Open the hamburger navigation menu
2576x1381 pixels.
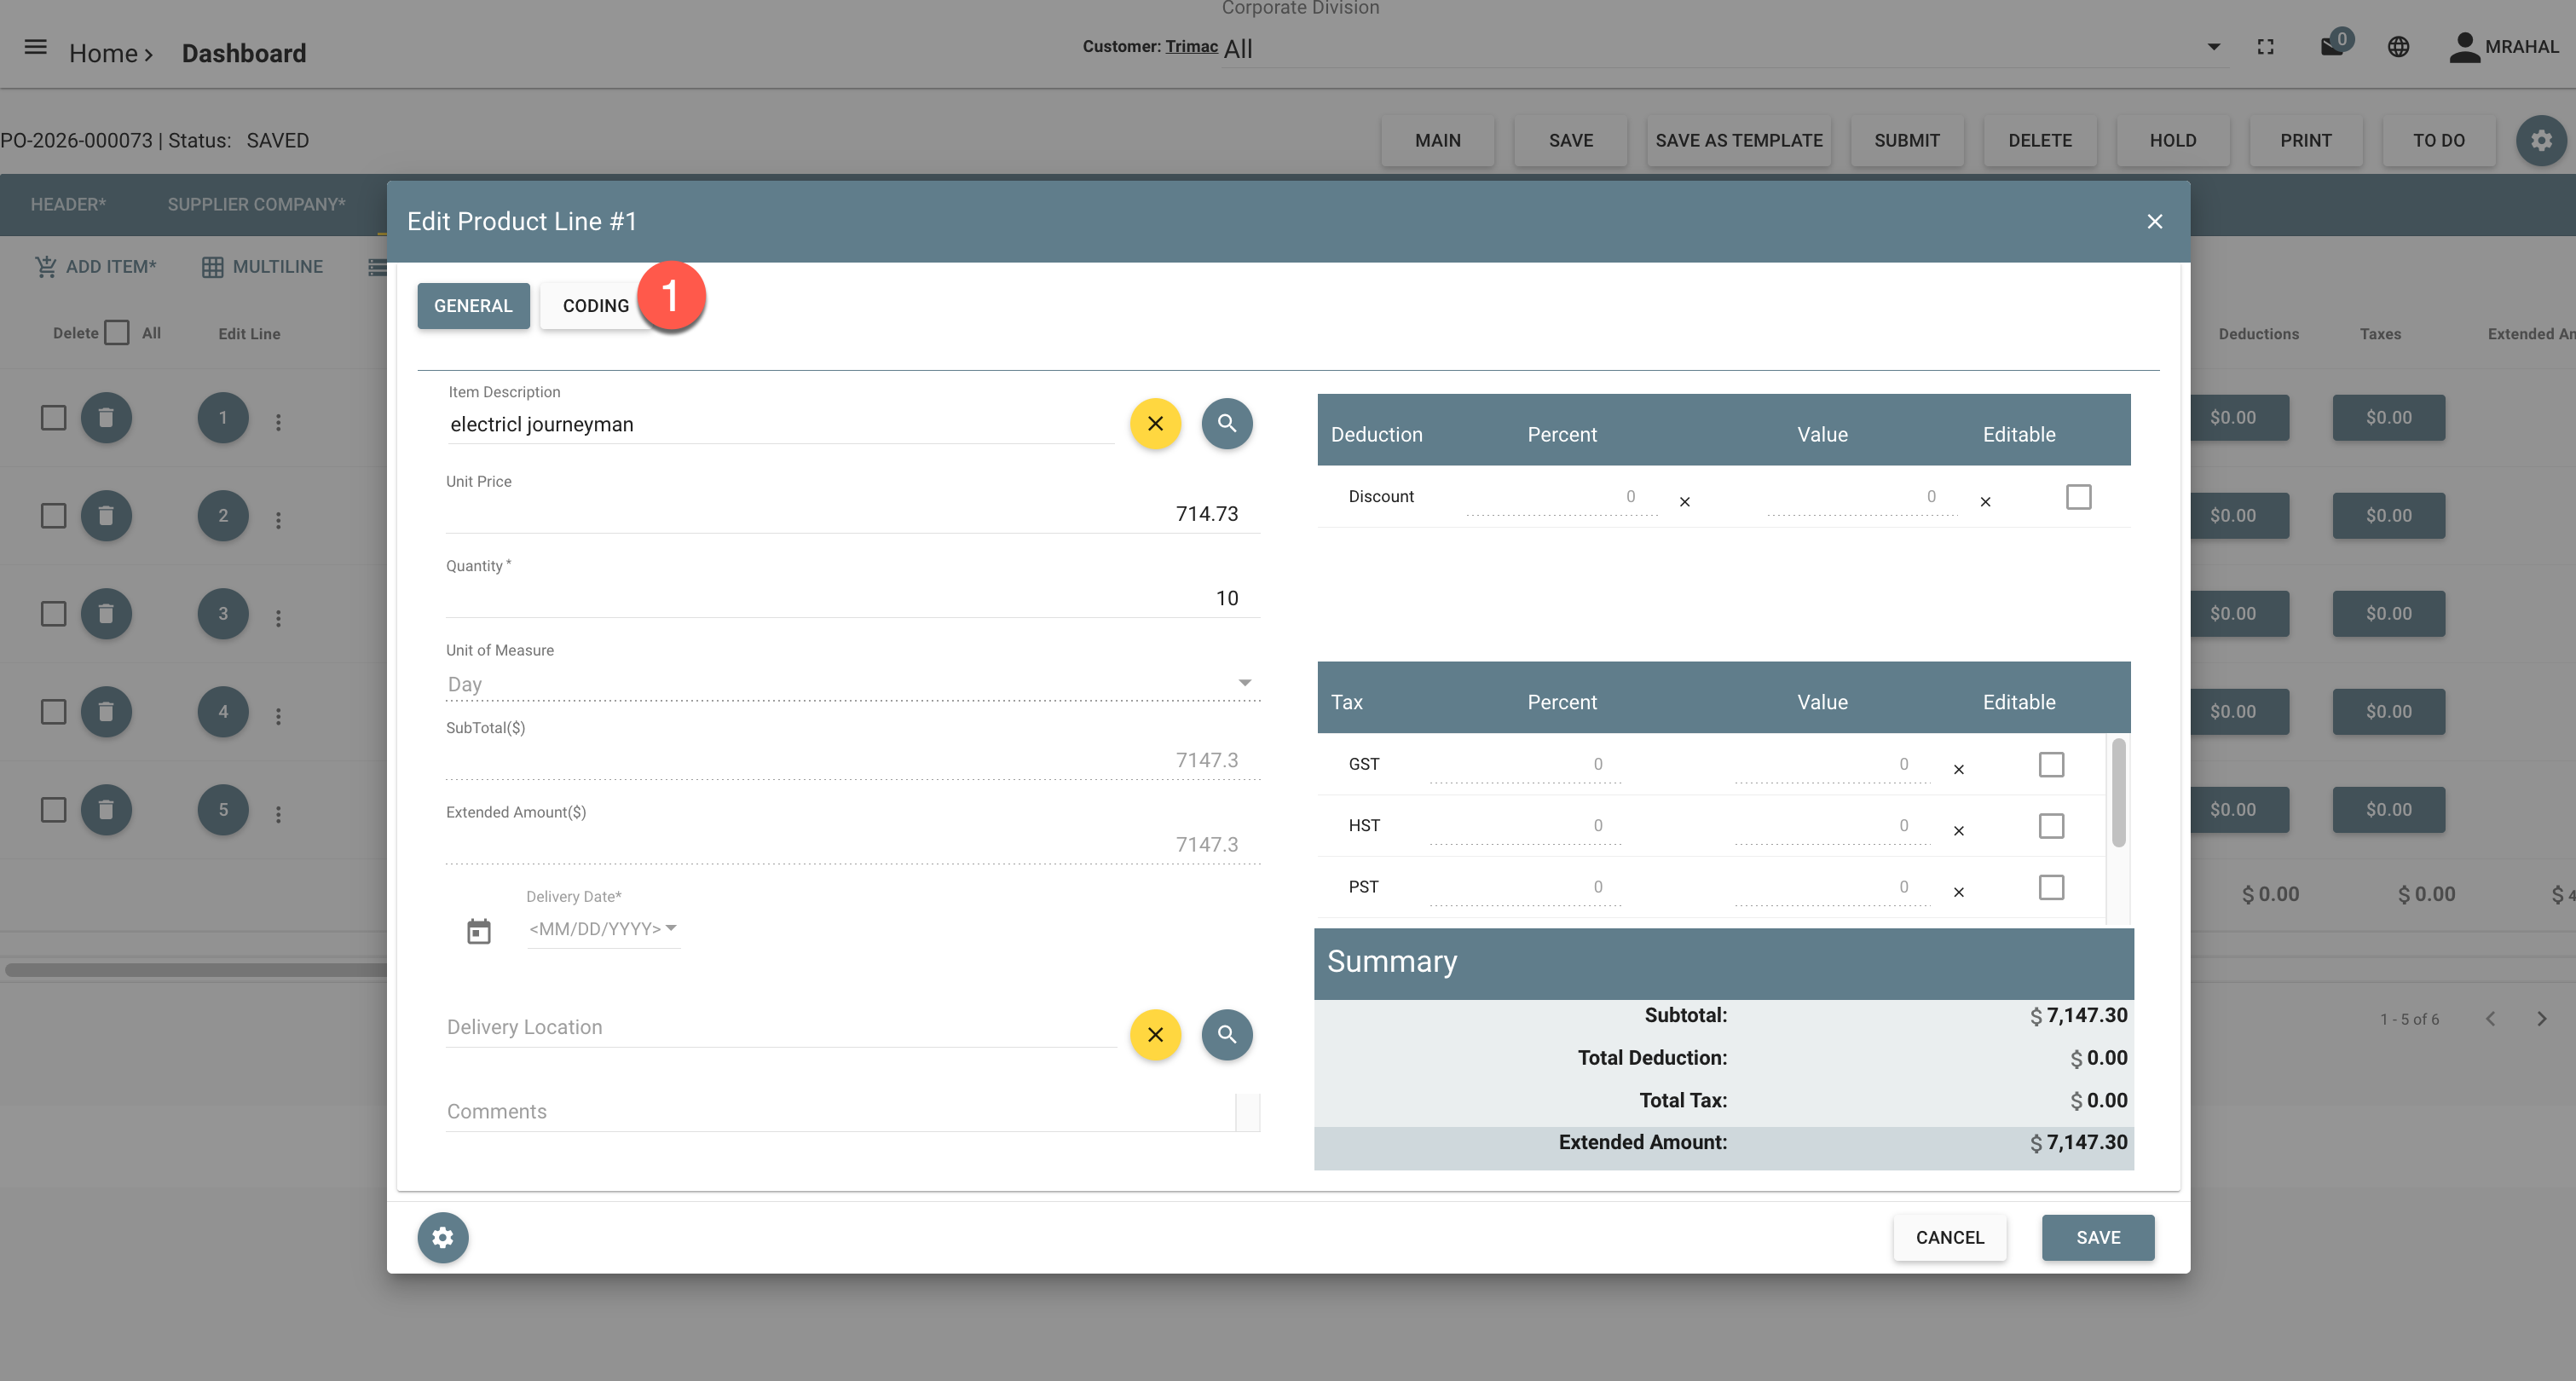click(x=36, y=47)
